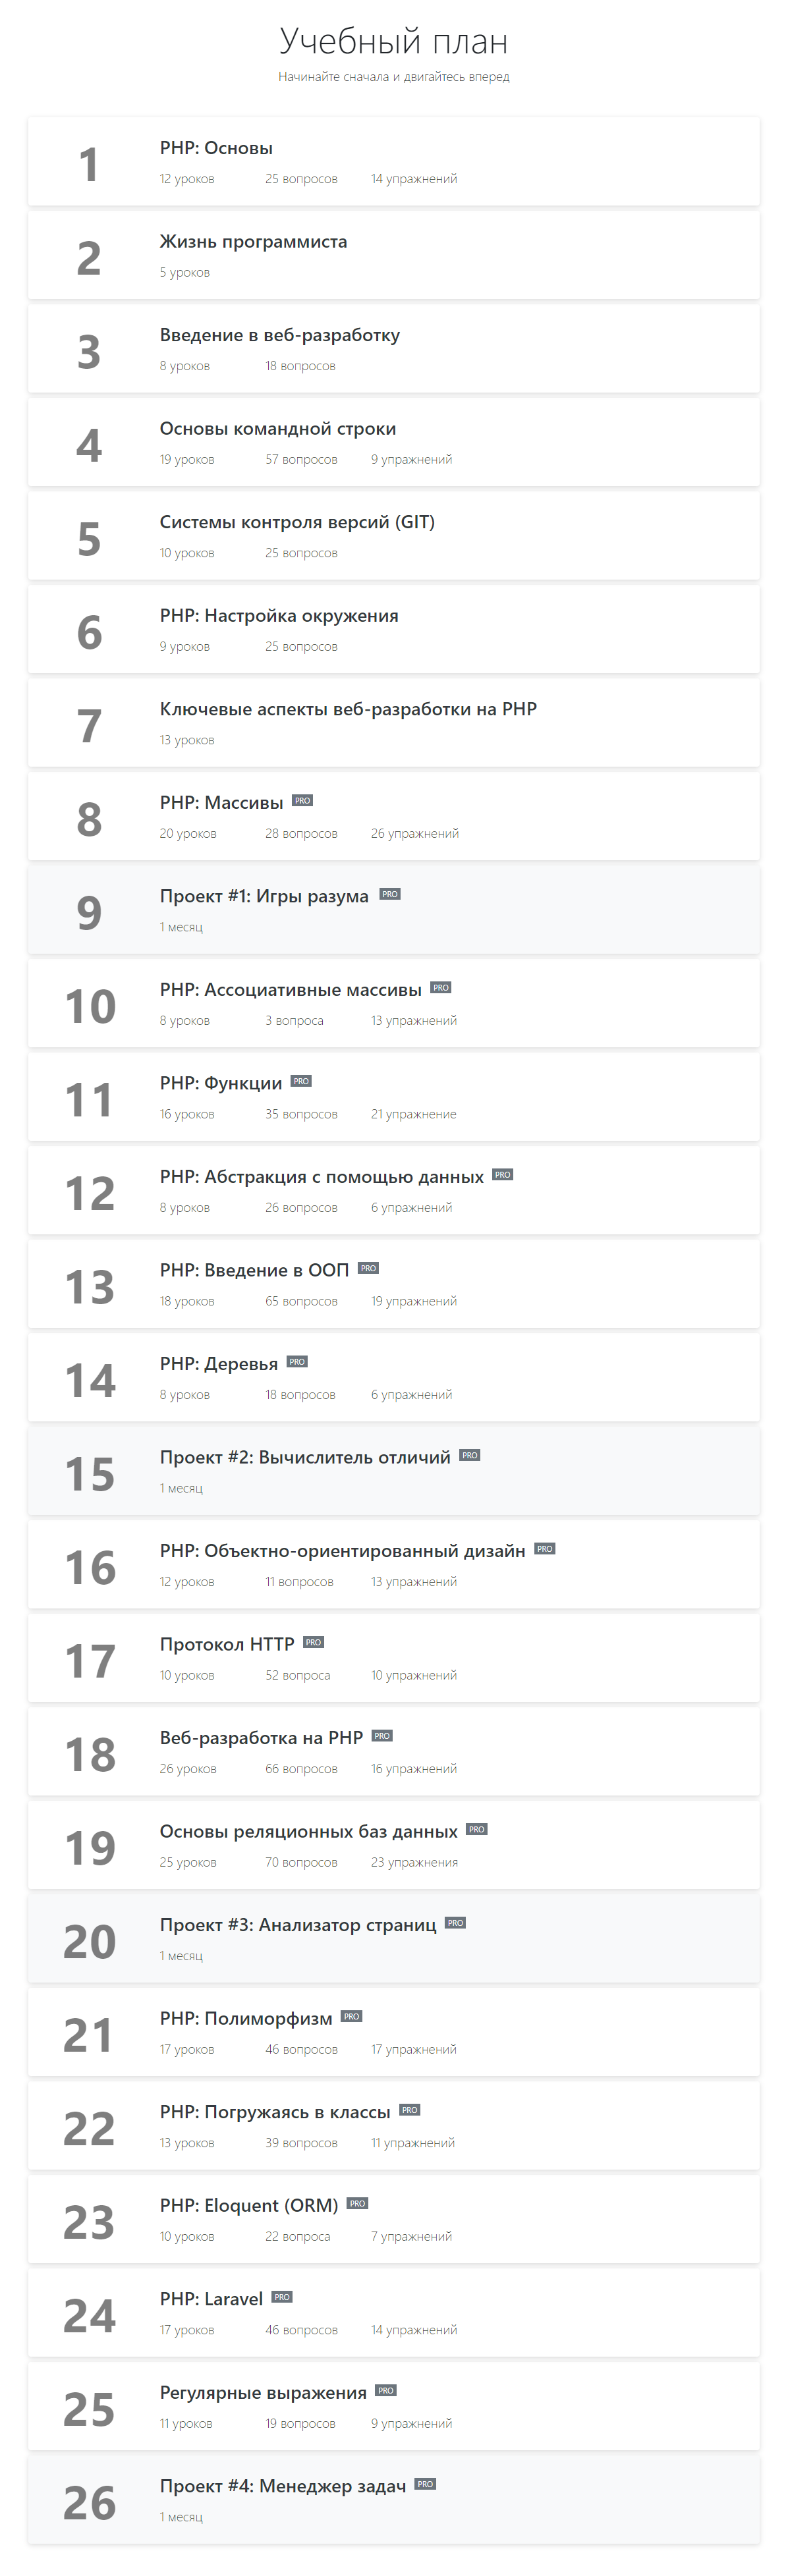Image resolution: width=788 pixels, height=2576 pixels.
Task: Open Системы контроля версий (GIT) course
Action: pos(394,535)
